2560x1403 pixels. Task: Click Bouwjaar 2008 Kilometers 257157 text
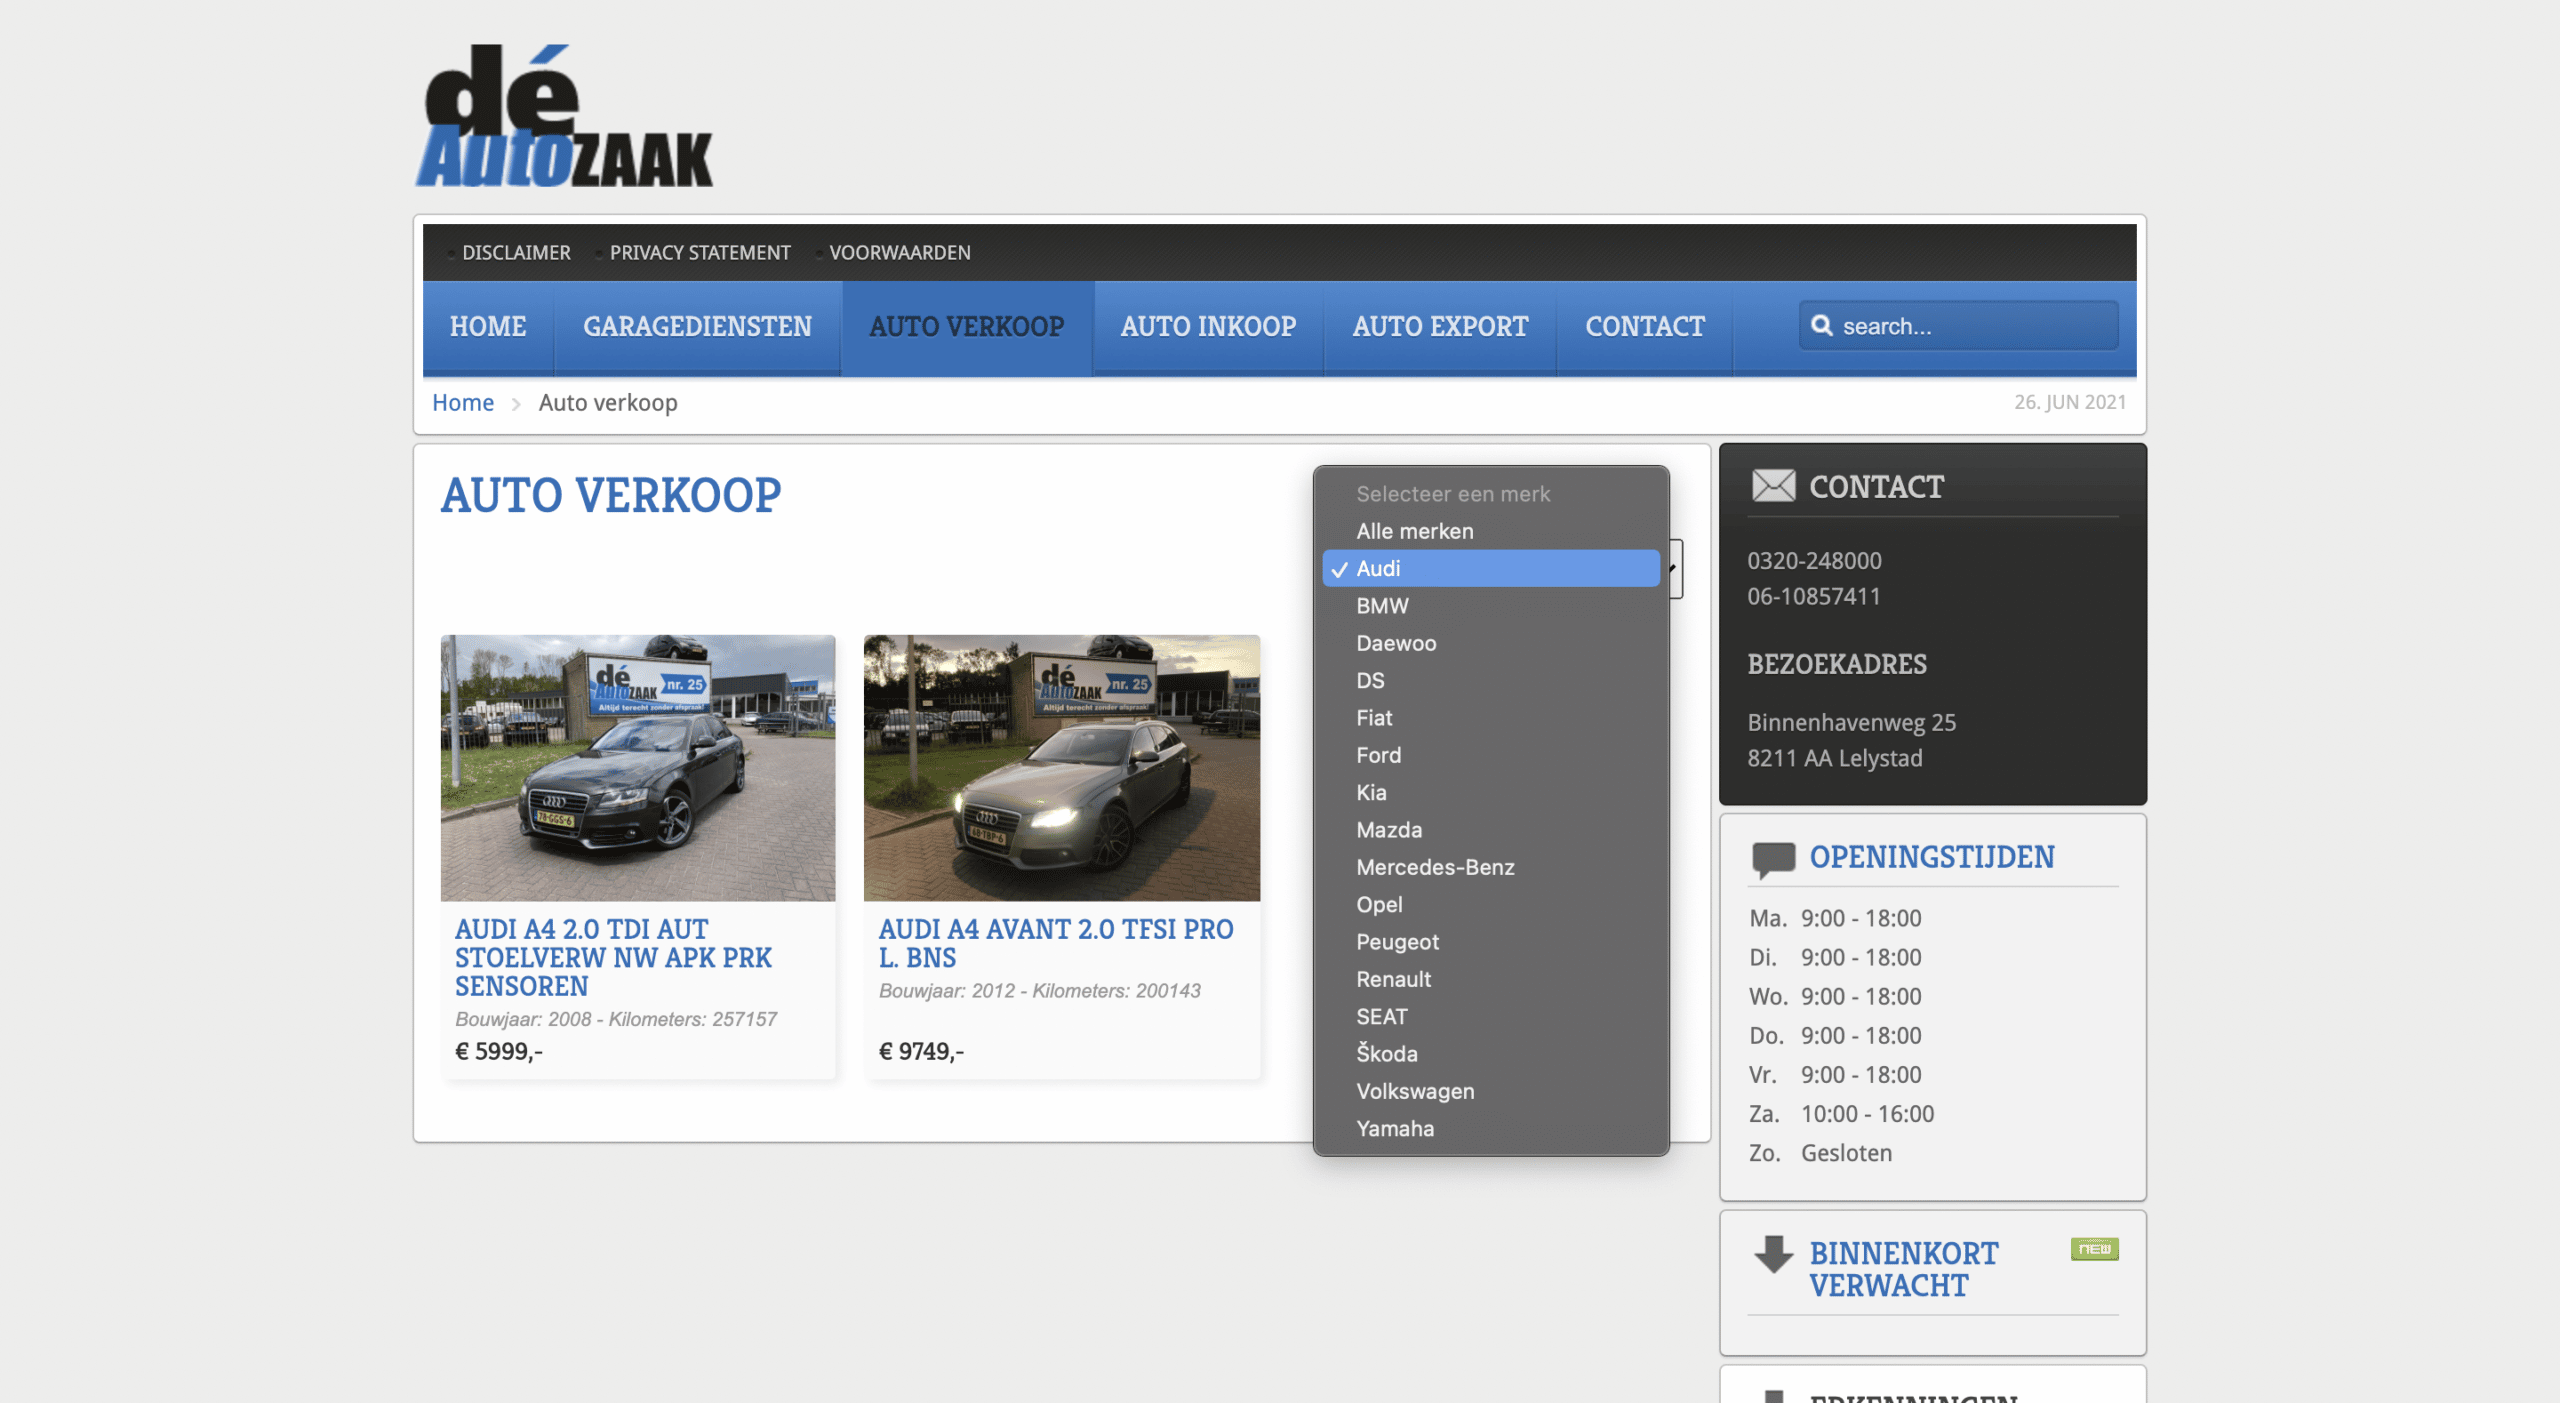coord(616,1019)
